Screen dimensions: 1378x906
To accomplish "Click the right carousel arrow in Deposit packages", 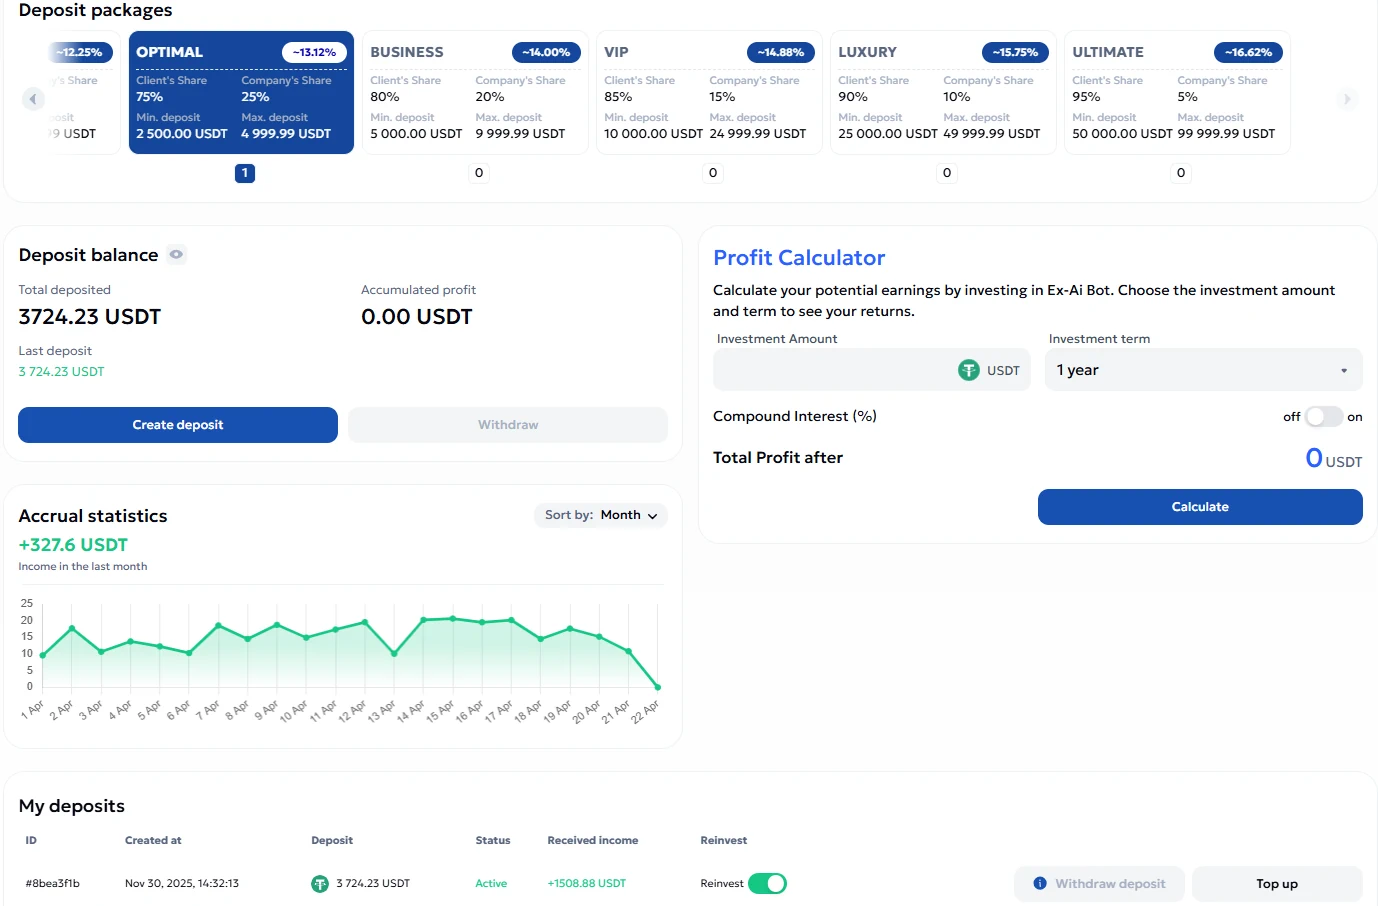I will click(1347, 99).
